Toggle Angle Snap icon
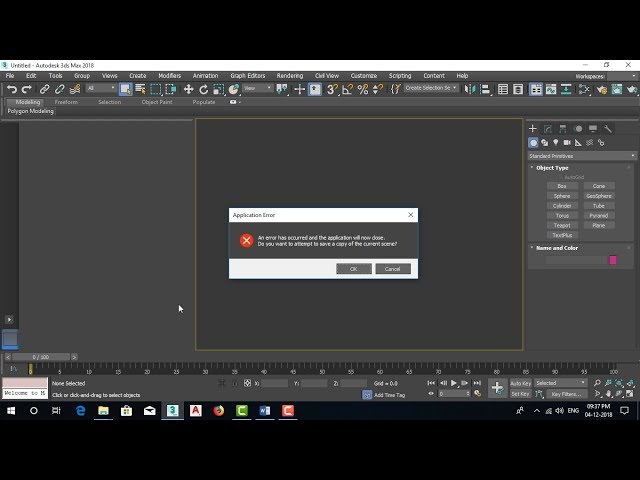The width and height of the screenshot is (640, 480). pyautogui.click(x=347, y=89)
